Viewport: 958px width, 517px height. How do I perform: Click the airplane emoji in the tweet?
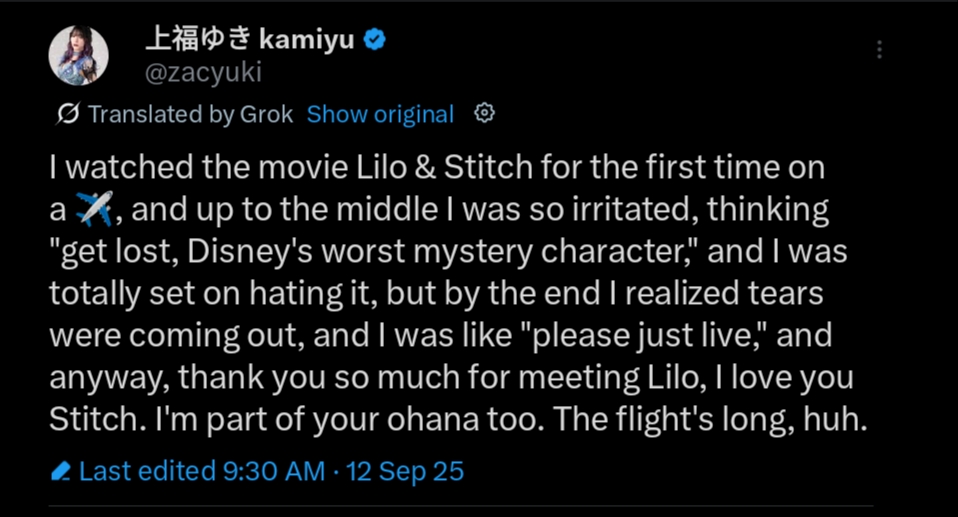coord(97,210)
